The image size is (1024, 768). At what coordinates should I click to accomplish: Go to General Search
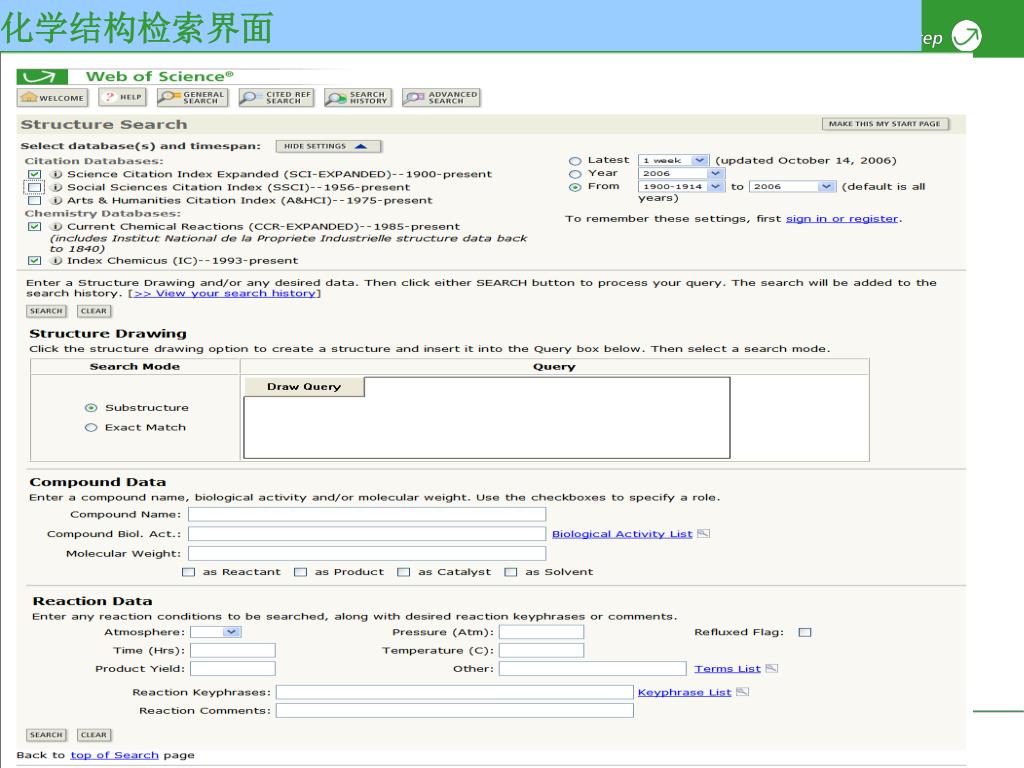pos(193,98)
